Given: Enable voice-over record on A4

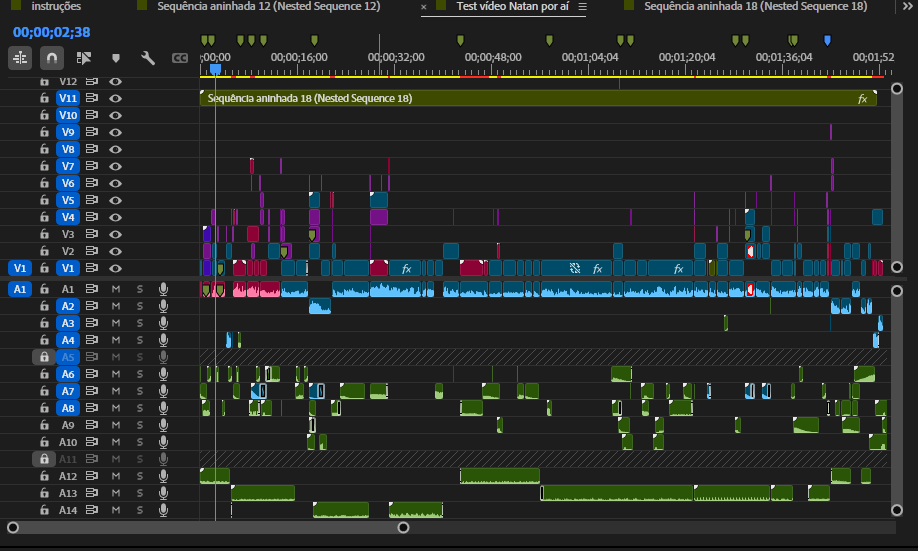Looking at the screenshot, I should pyautogui.click(x=163, y=340).
